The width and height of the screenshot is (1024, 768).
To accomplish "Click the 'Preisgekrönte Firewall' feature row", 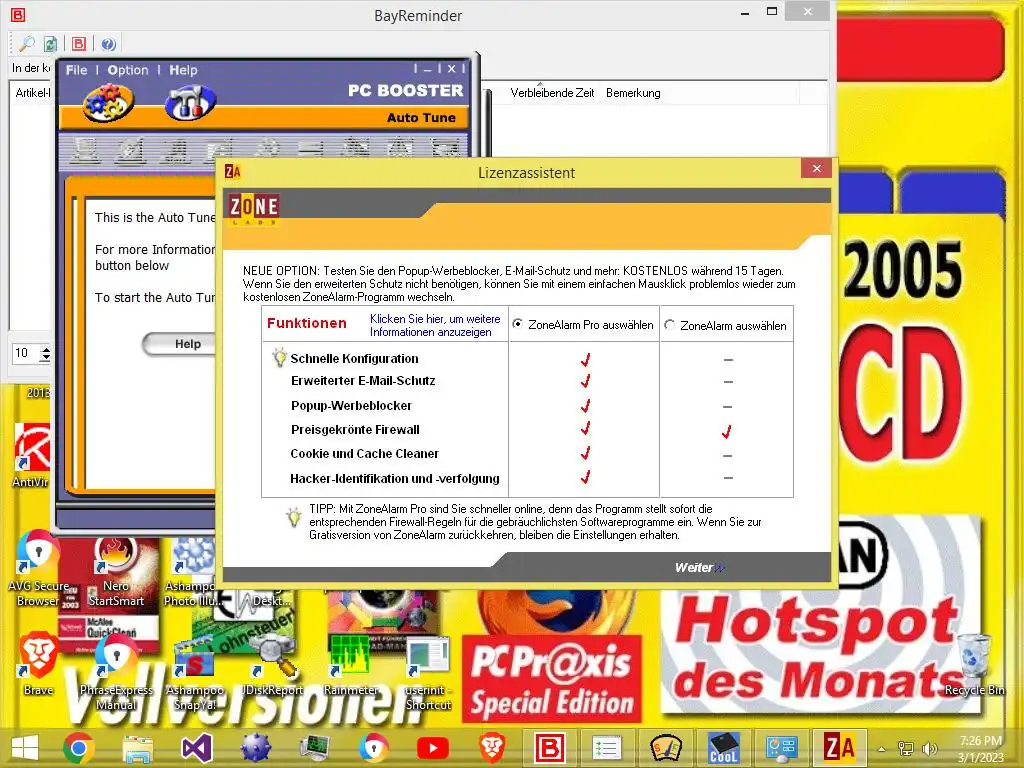I will point(355,430).
